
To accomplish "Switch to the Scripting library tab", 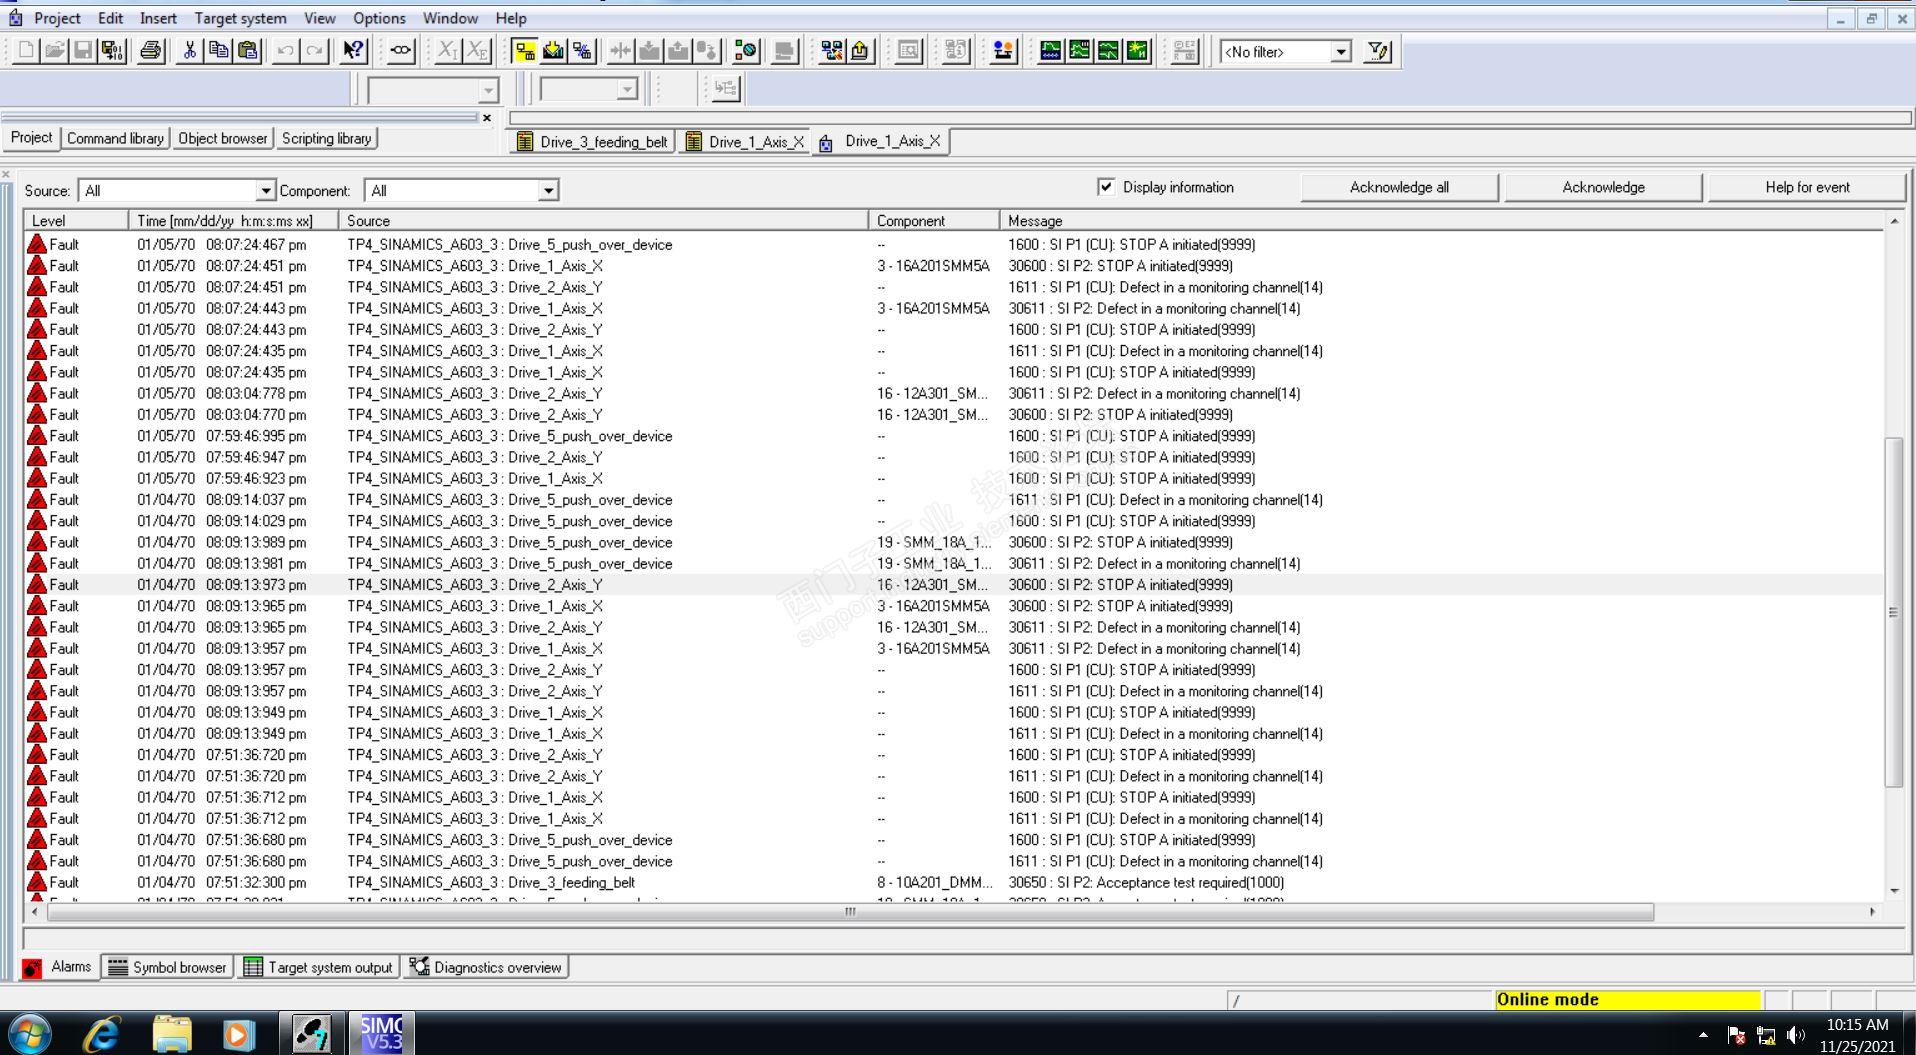I will [x=326, y=138].
